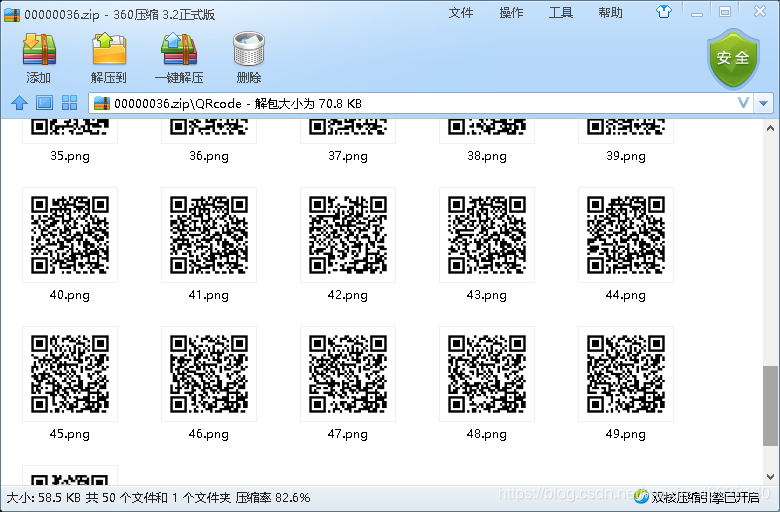Click the 双核压缩引擎 status bar icon

[641, 496]
